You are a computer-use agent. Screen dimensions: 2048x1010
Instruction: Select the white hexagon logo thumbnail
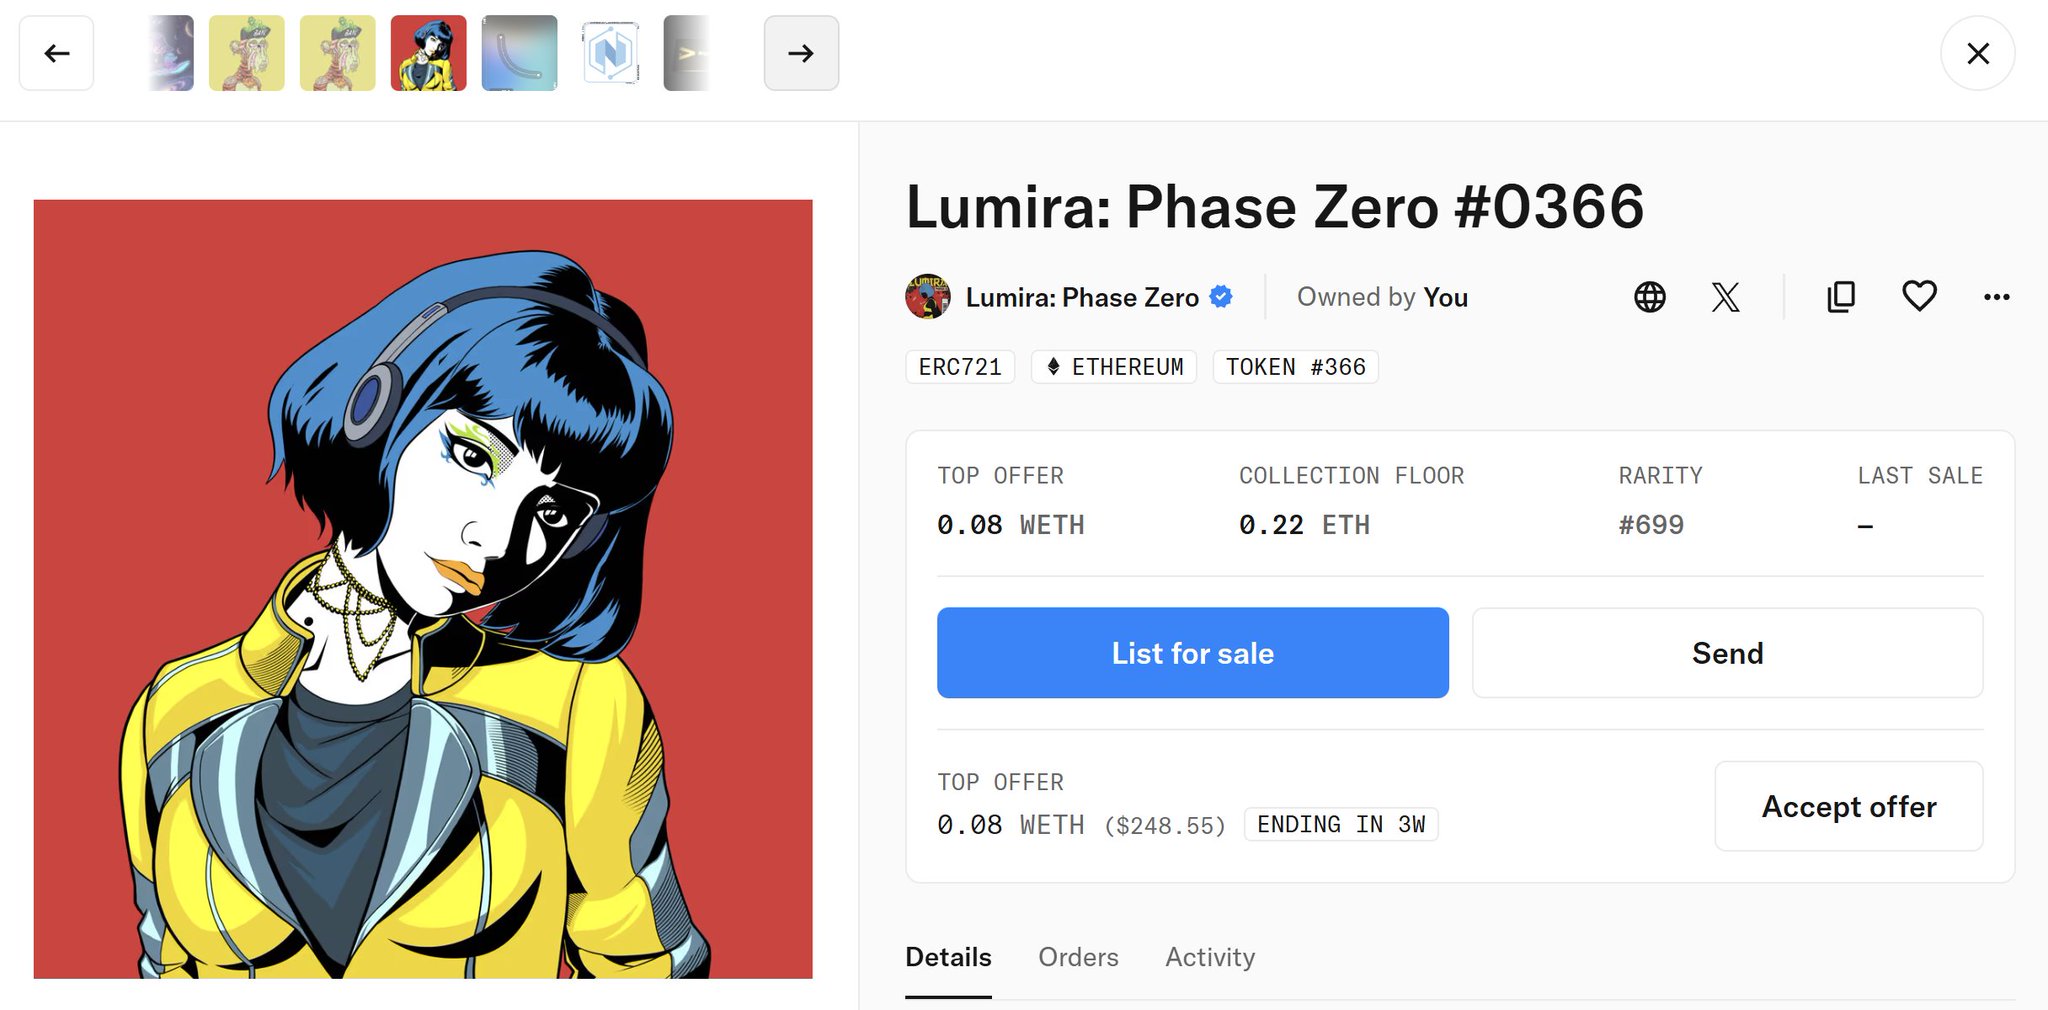point(610,53)
